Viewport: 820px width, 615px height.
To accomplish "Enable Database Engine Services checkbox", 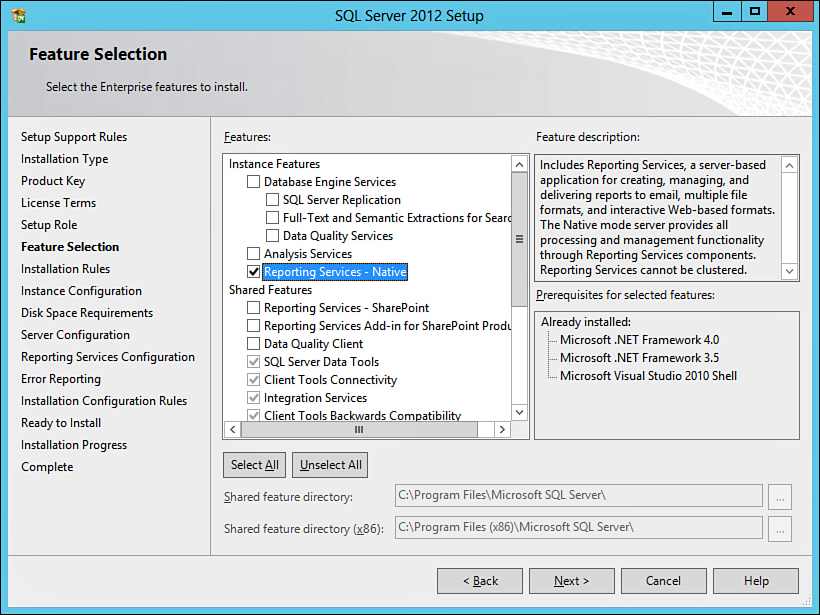I will [x=254, y=182].
